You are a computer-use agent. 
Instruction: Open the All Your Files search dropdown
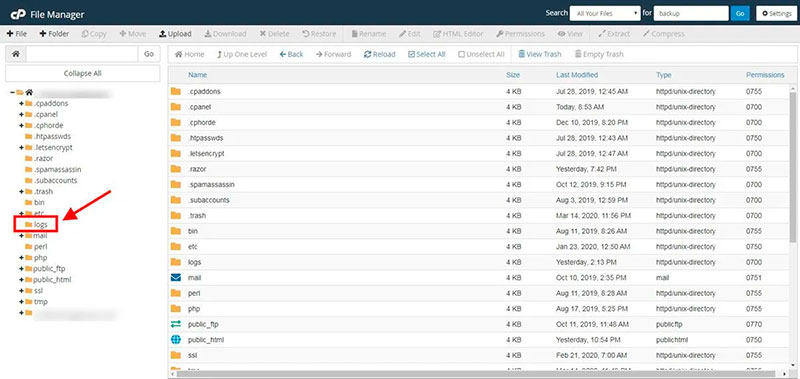pos(605,13)
